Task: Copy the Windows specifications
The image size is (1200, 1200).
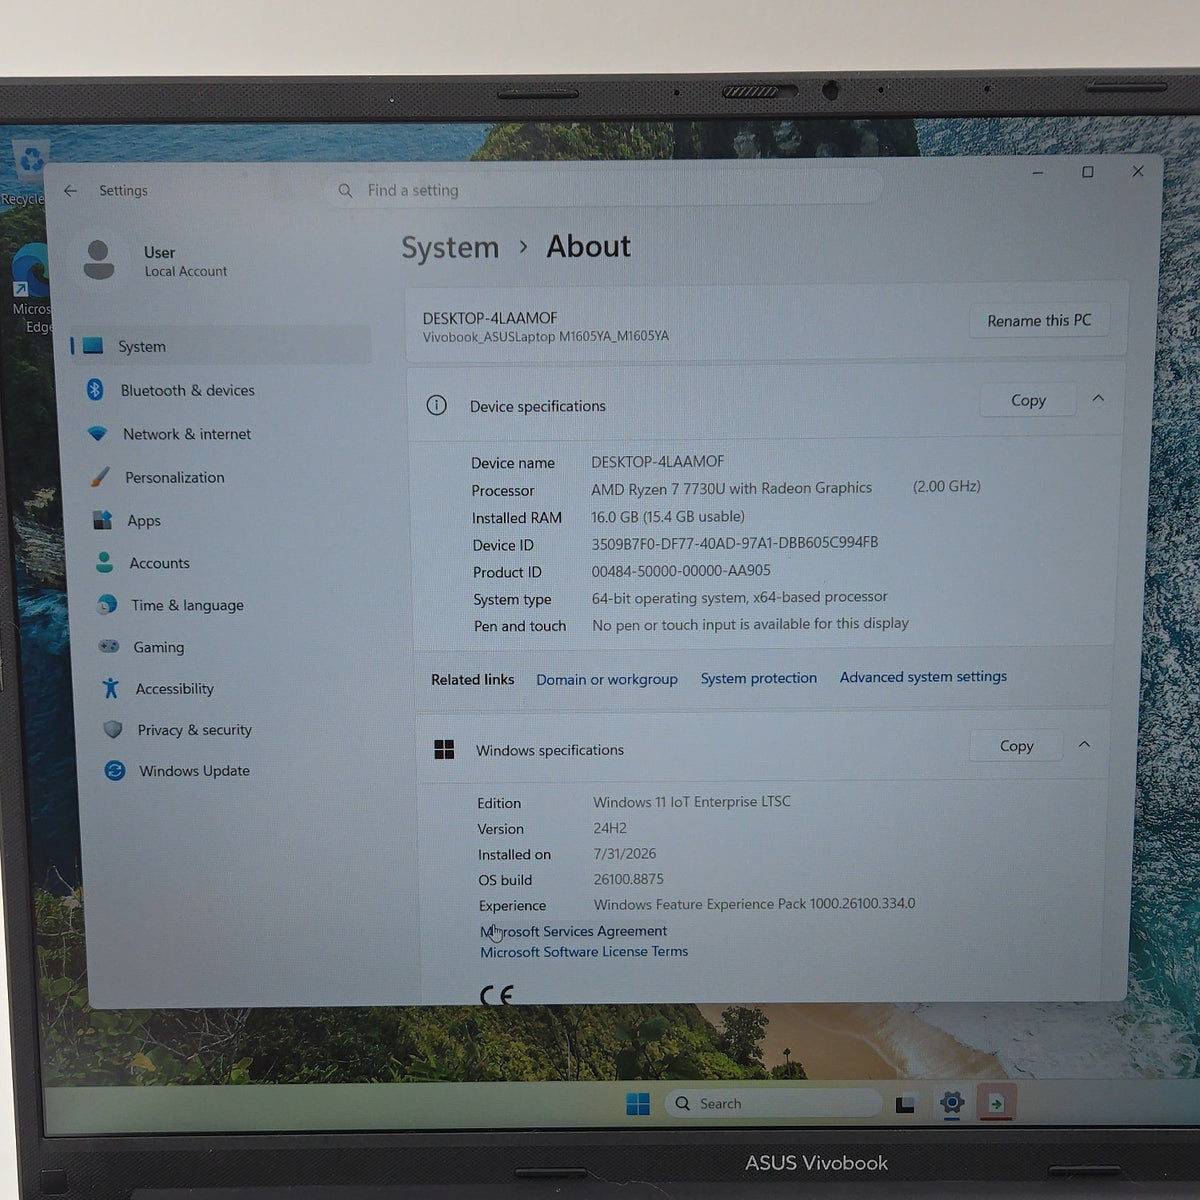Action: 1016,746
